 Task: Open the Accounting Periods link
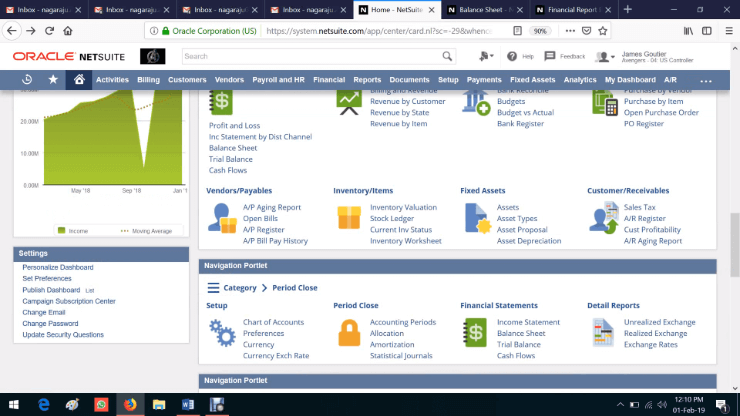403,322
